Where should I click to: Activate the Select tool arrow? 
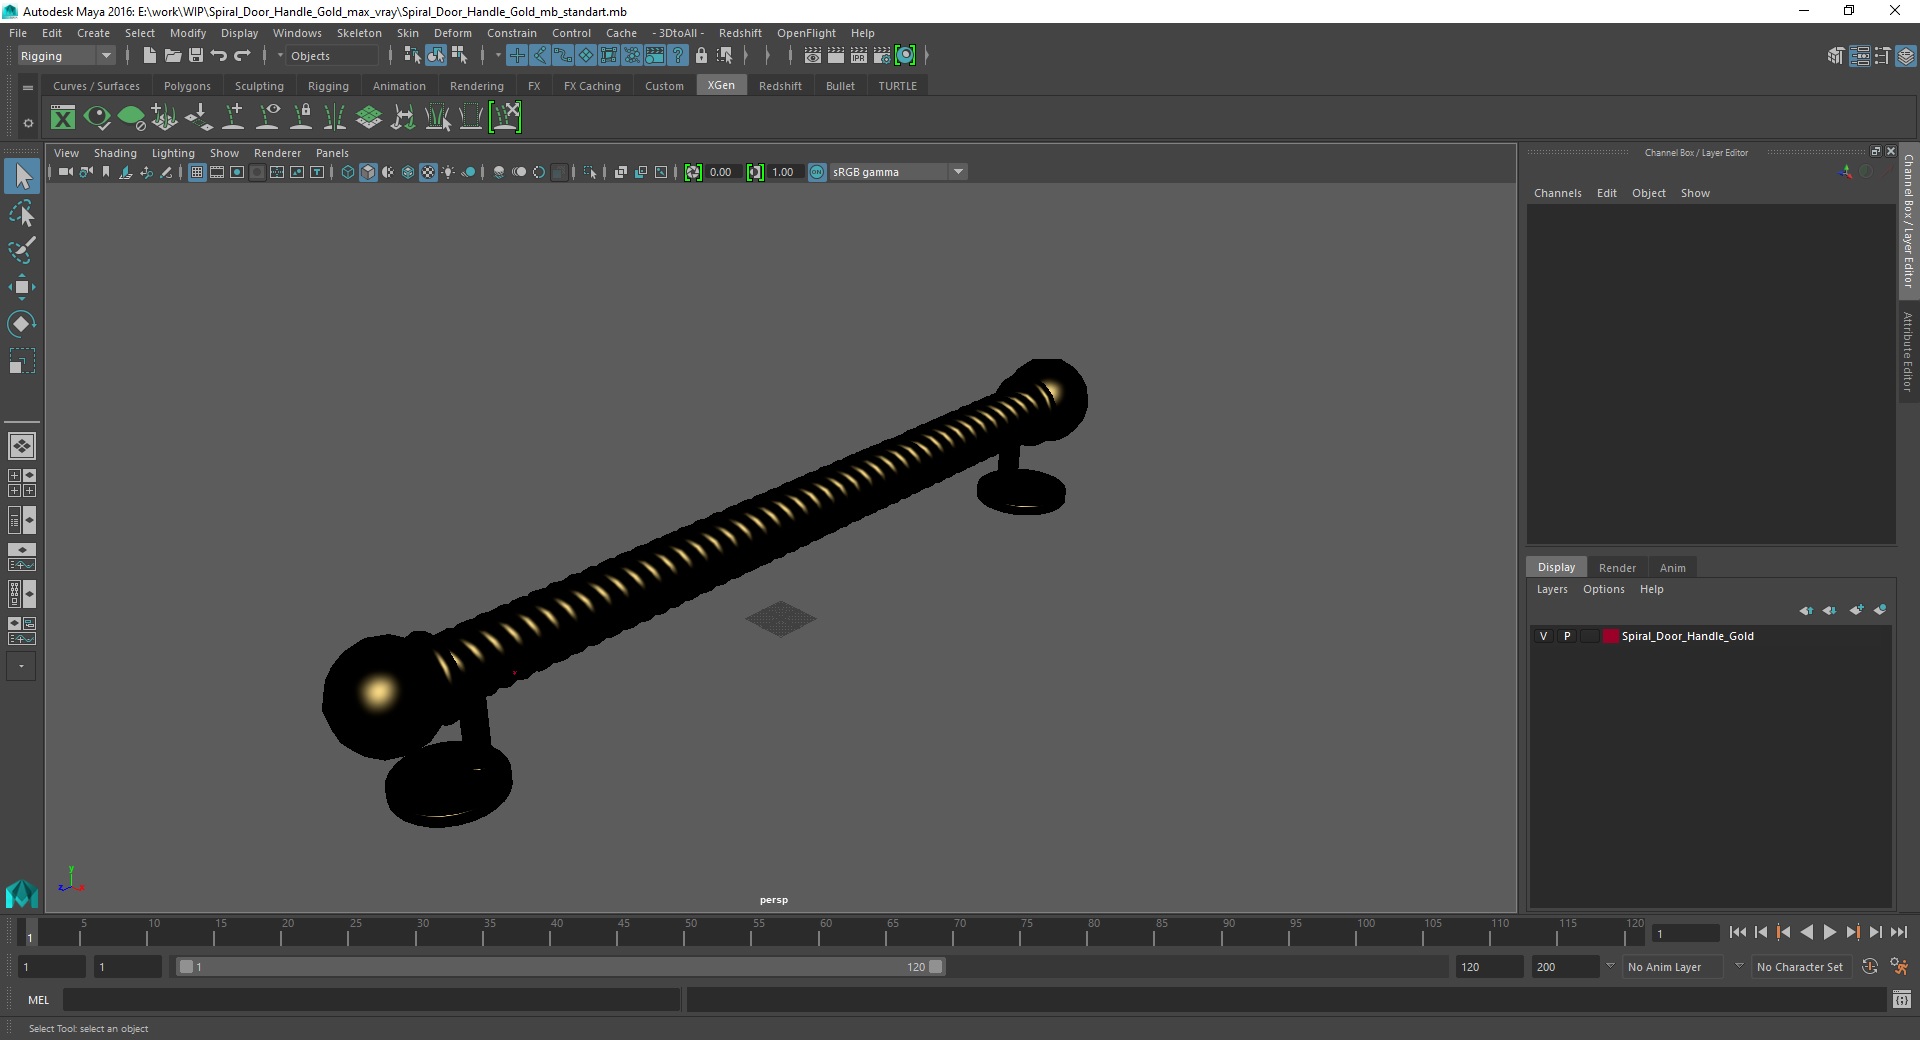point(21,177)
